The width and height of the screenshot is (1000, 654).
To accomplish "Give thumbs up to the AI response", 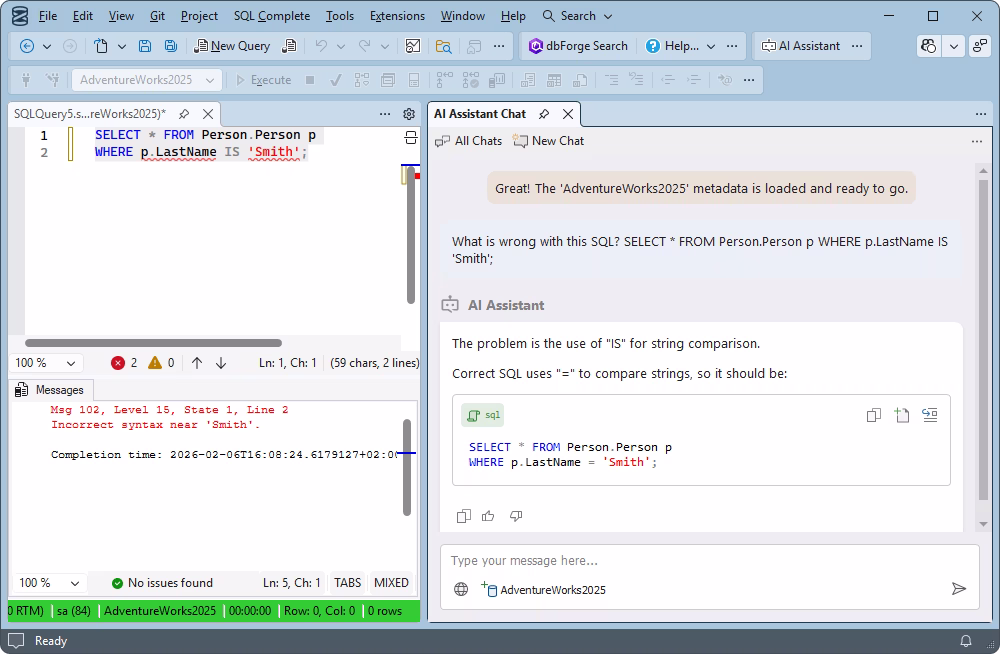I will point(488,516).
